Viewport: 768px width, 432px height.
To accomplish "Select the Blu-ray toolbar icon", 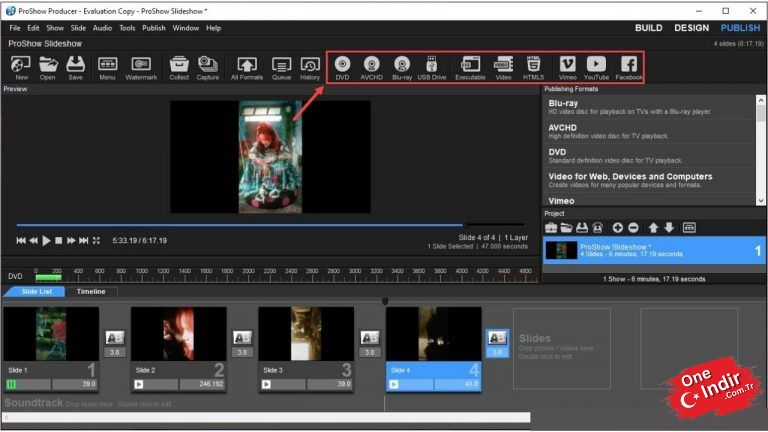I will pyautogui.click(x=402, y=68).
